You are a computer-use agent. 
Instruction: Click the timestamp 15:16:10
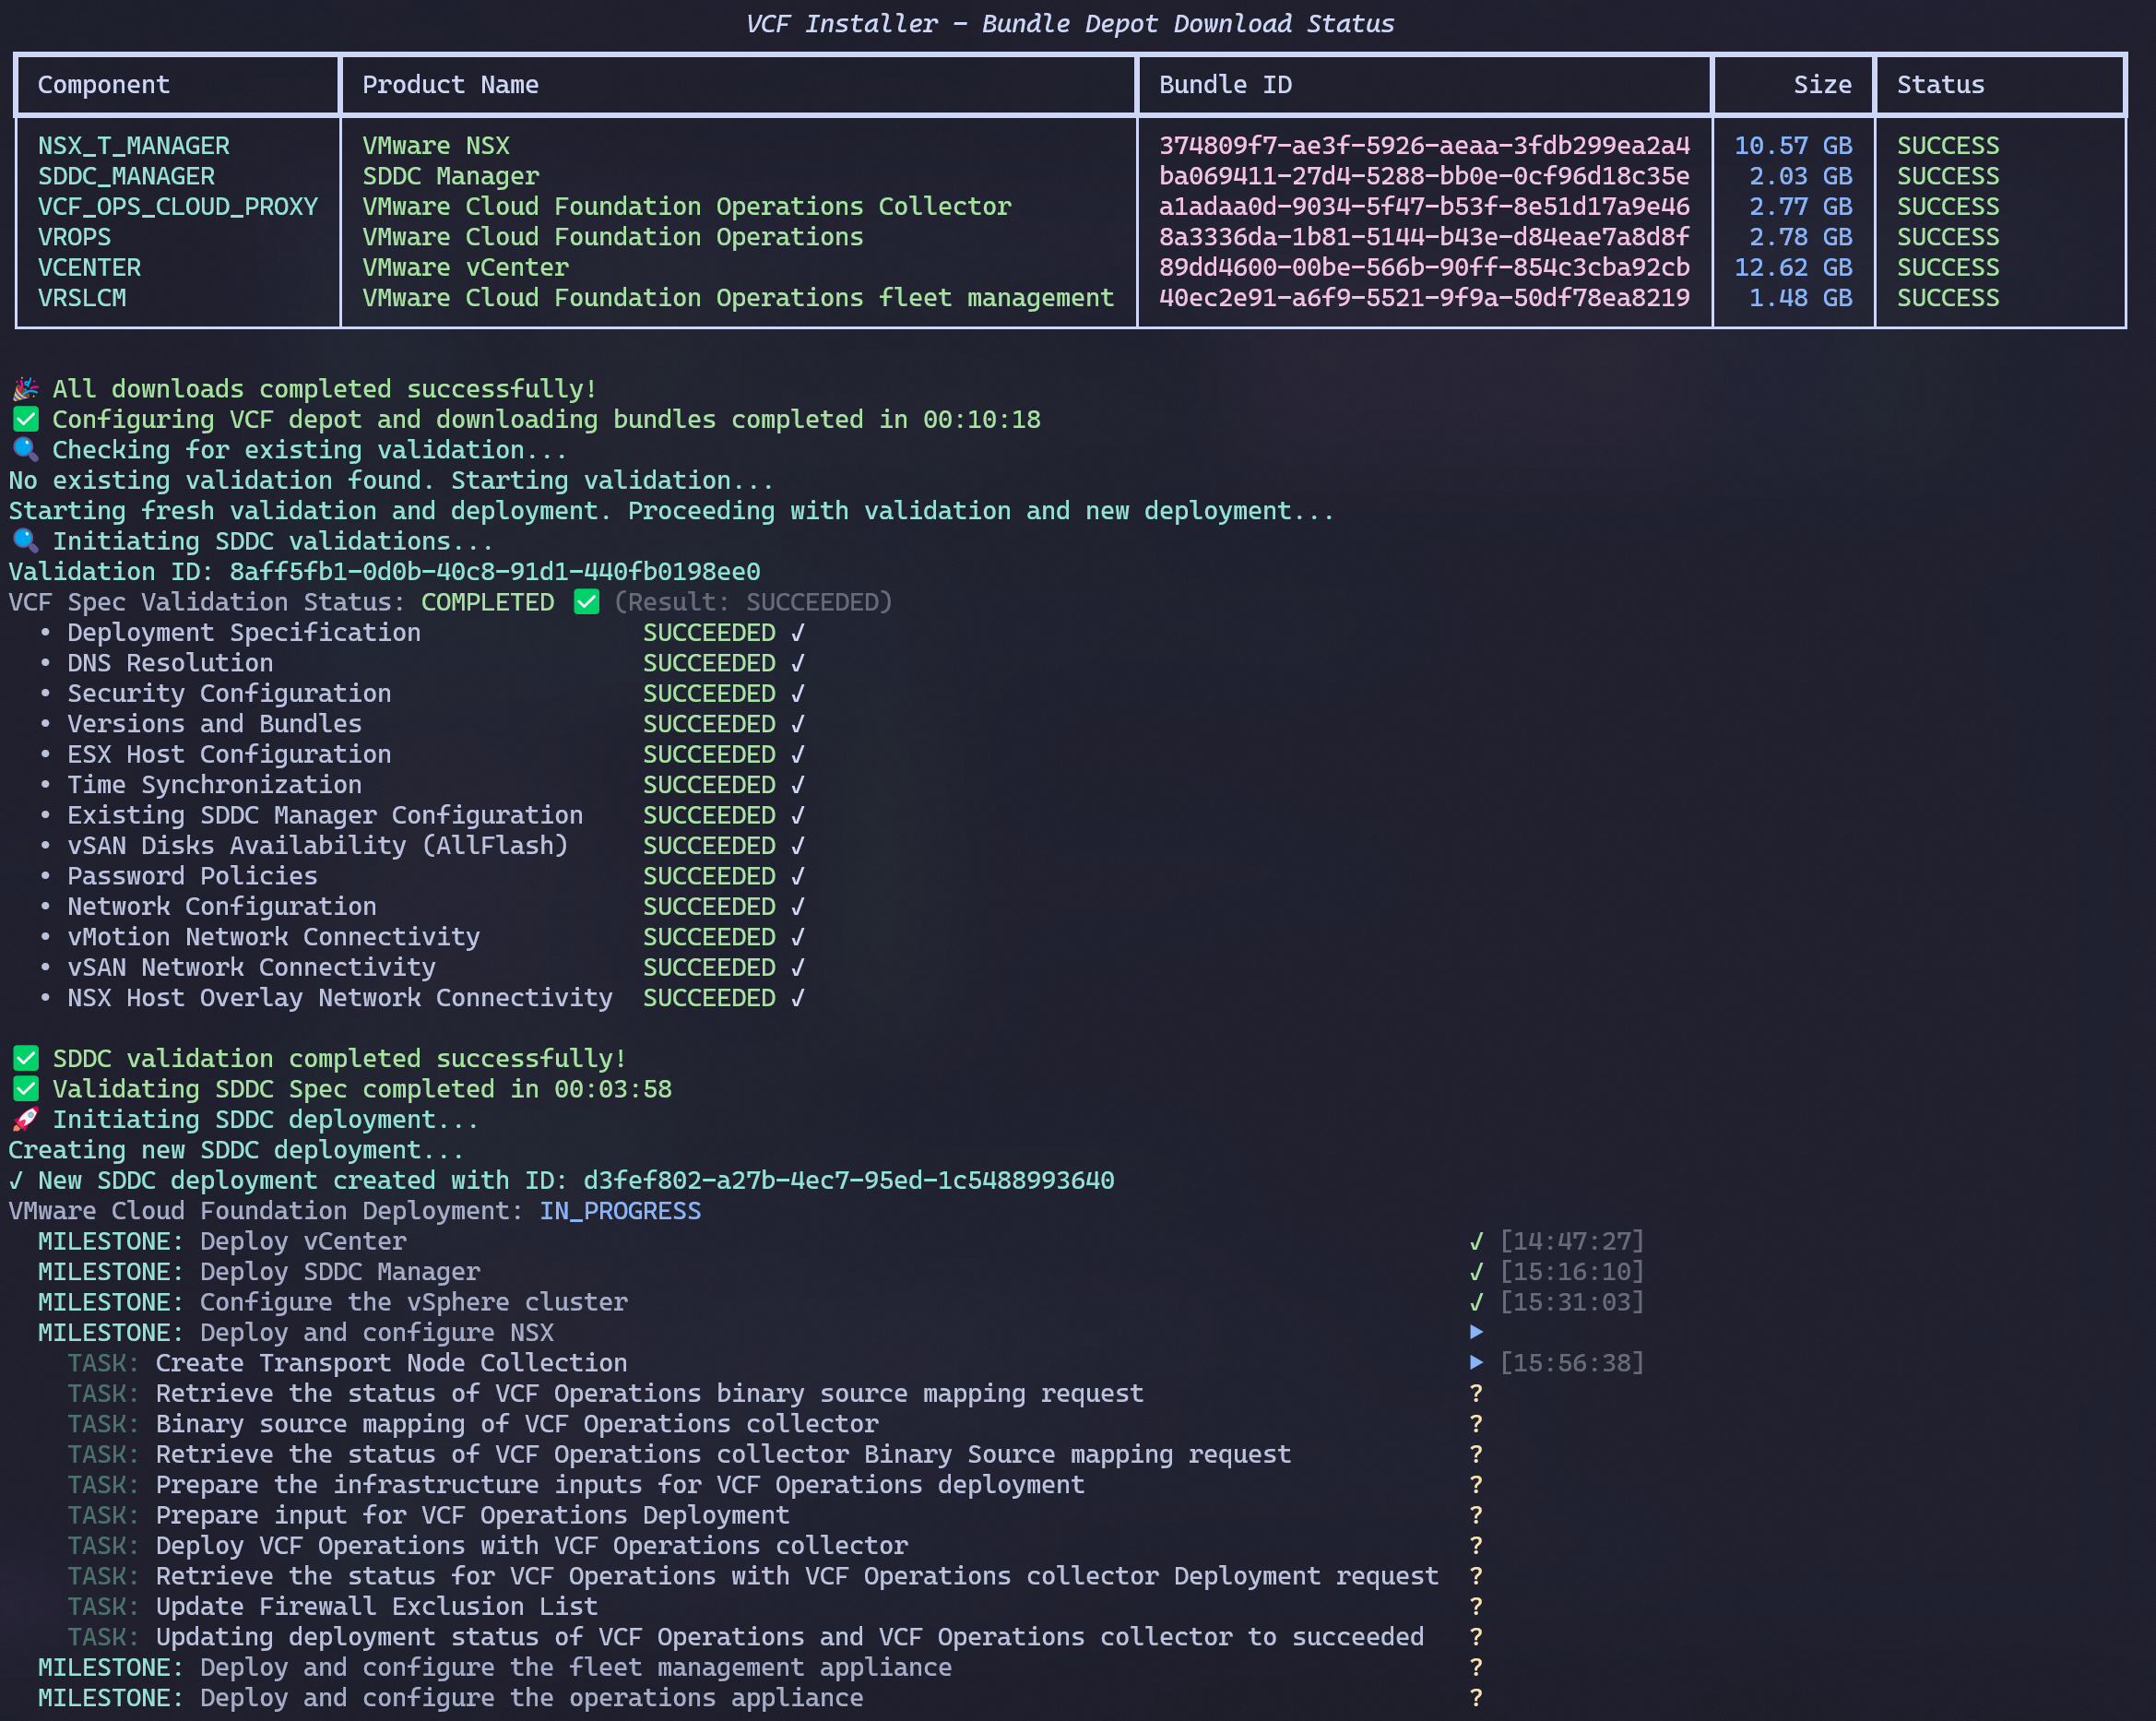1572,1272
